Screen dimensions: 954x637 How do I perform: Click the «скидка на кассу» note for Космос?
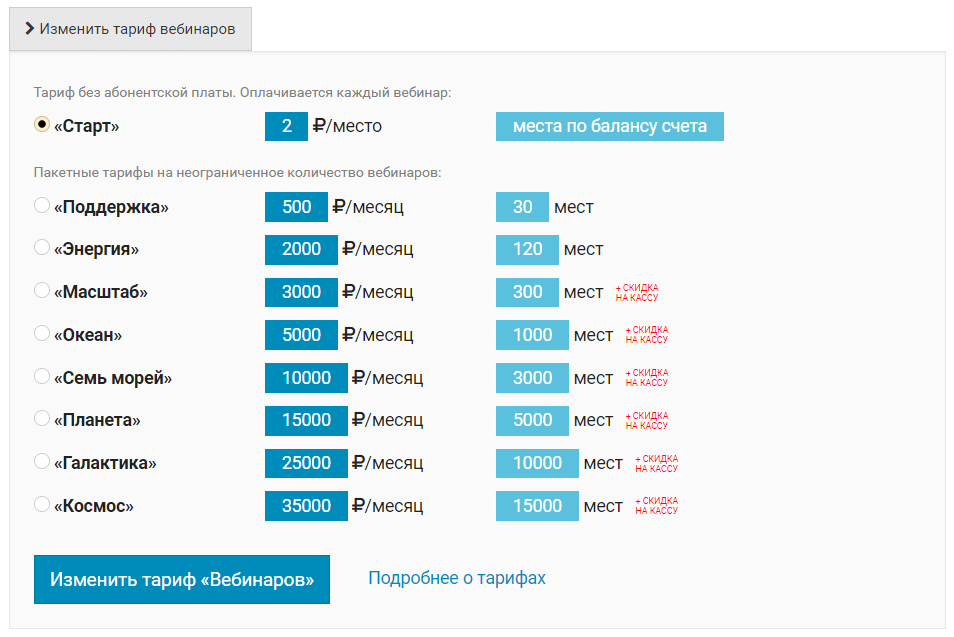click(x=656, y=505)
